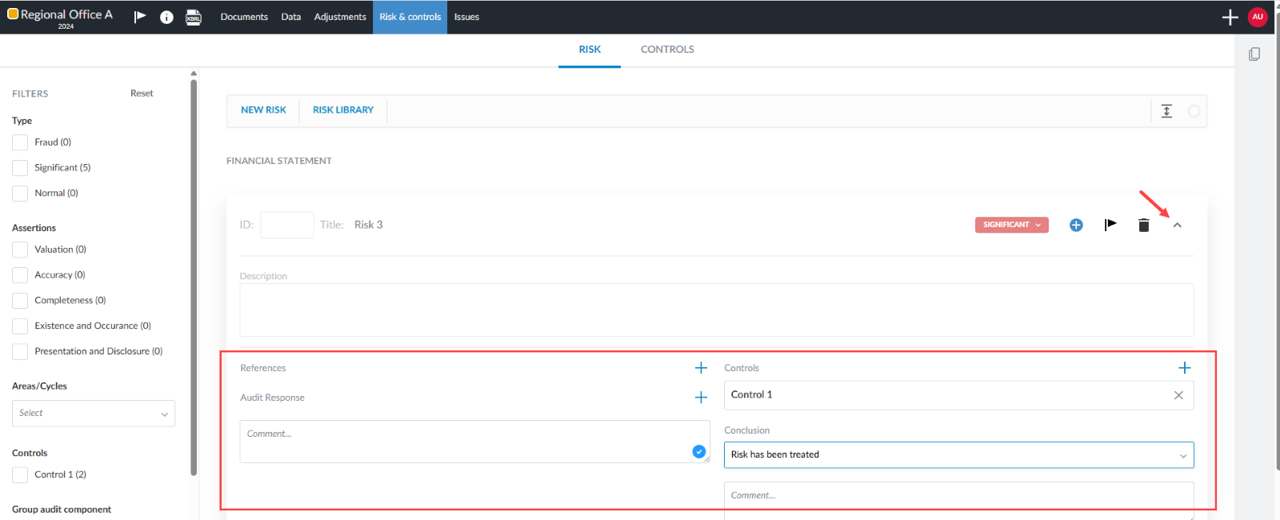1280x520 pixels.
Task: Add a reference with the plus icon
Action: click(701, 368)
